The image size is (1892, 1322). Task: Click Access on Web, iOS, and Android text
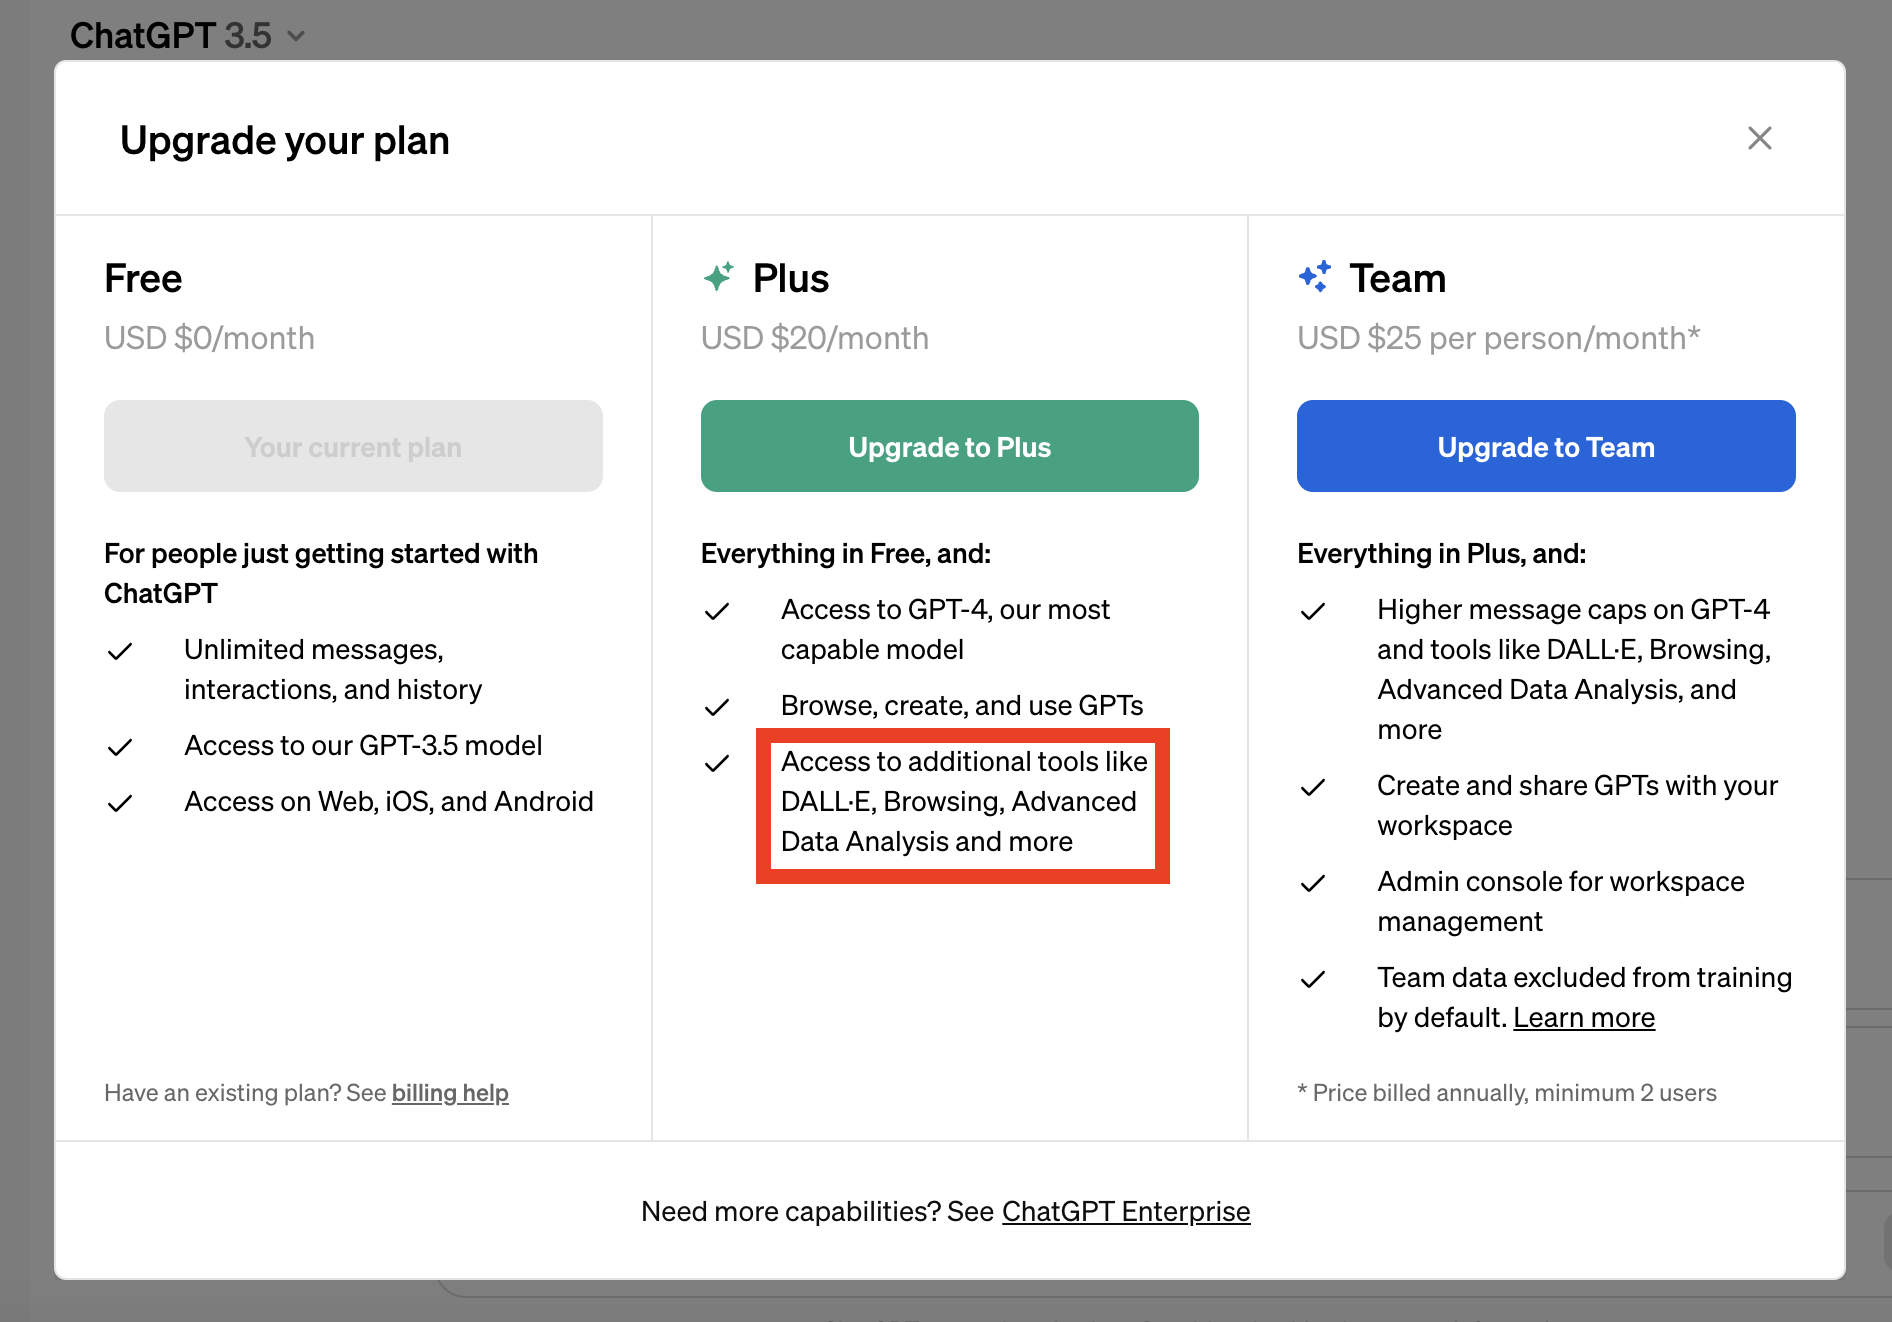(x=389, y=802)
